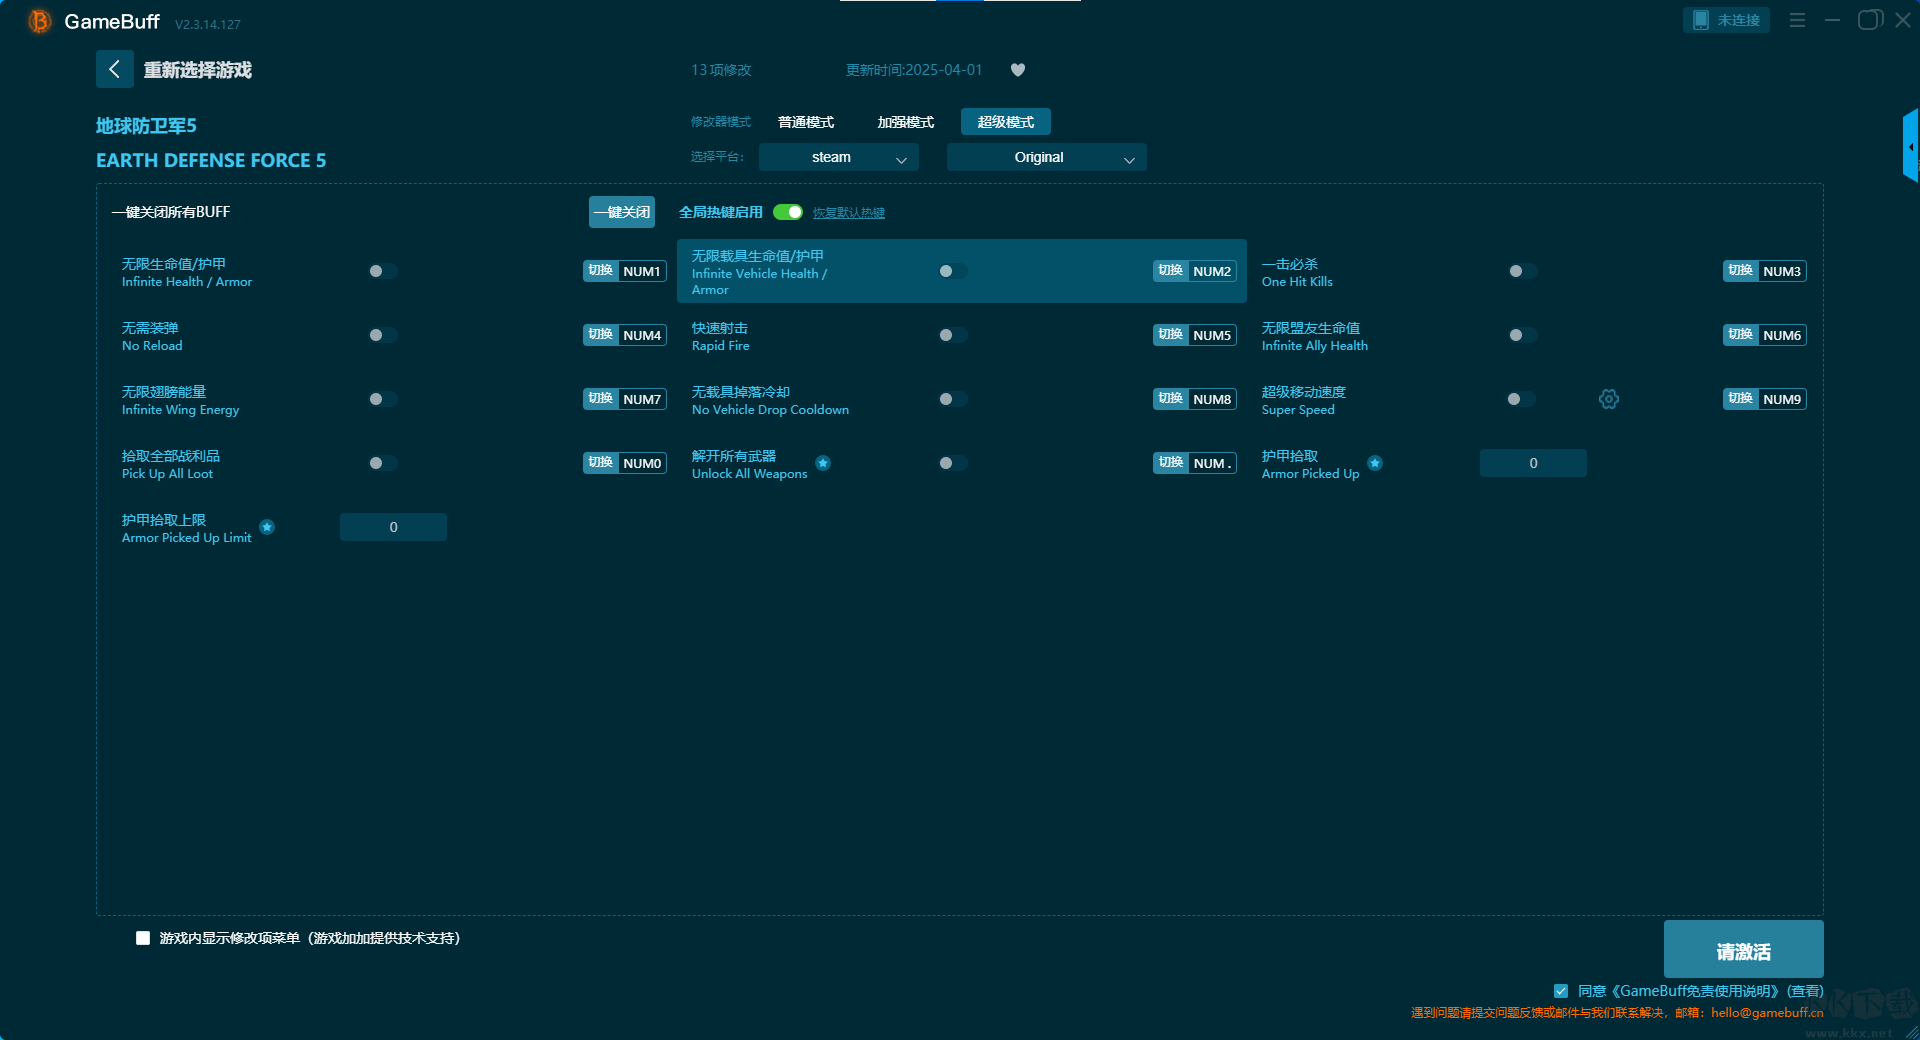Image resolution: width=1920 pixels, height=1040 pixels.
Task: Open the steam platform dropdown
Action: click(838, 158)
